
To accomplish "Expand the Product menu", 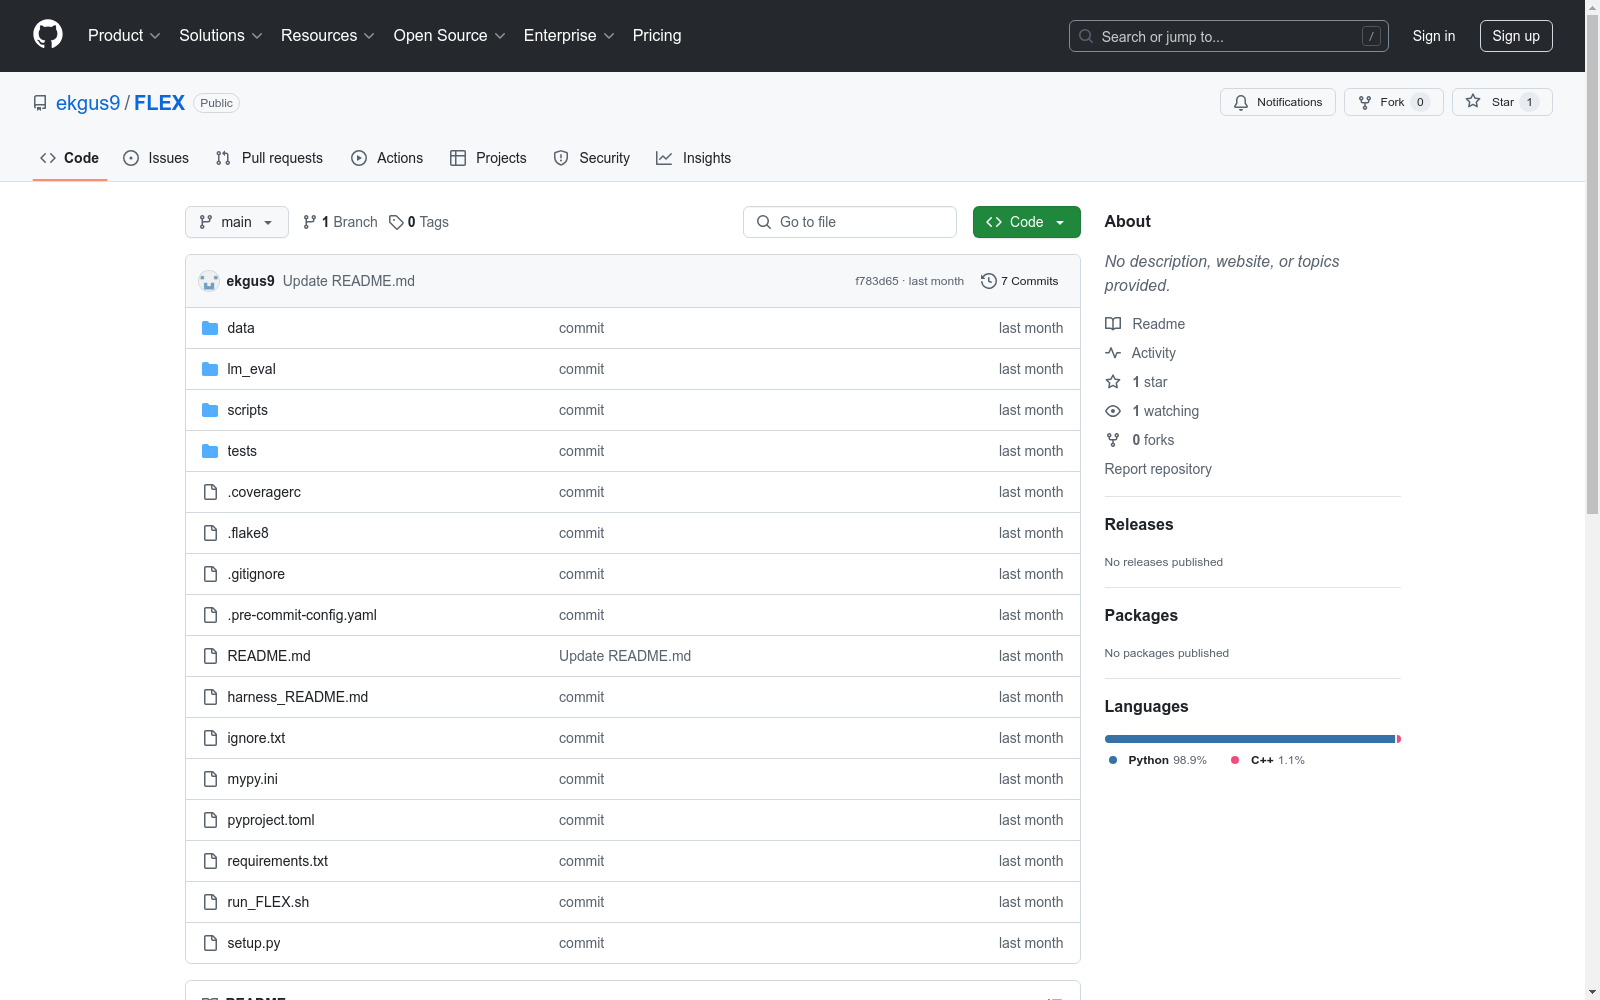I will 124,35.
